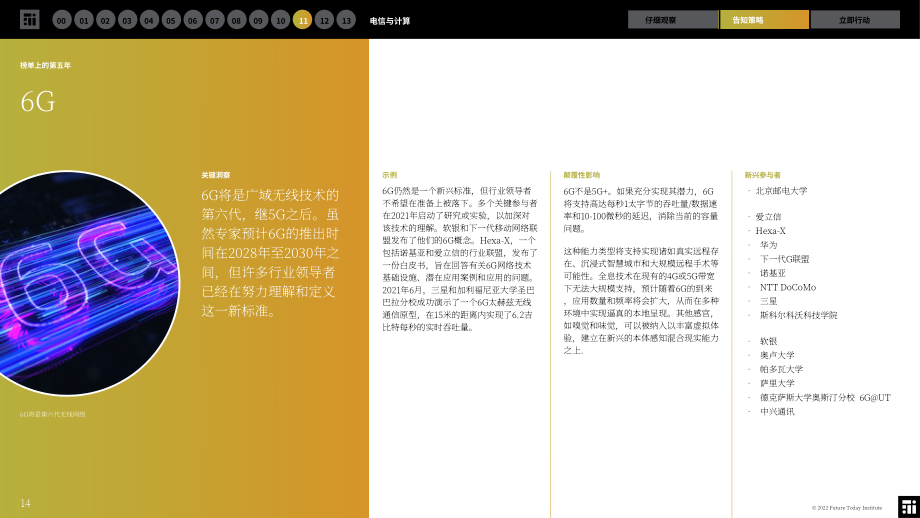Click the image caption 6G将是第六代无线网络
Viewport: 920px width, 518px height.
click(x=53, y=414)
